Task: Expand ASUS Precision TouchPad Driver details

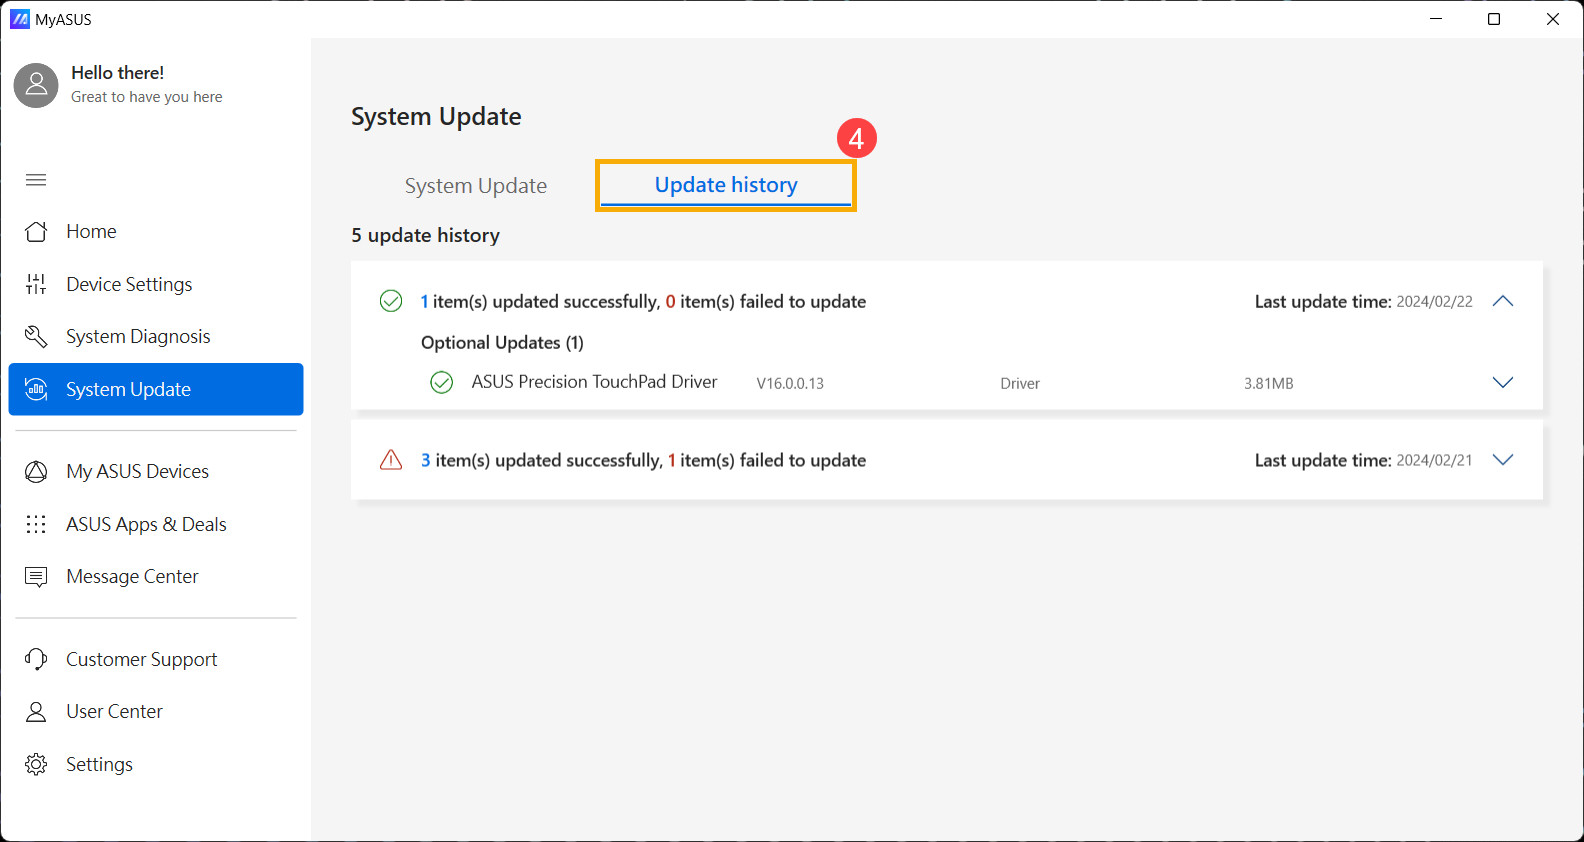Action: tap(1502, 382)
